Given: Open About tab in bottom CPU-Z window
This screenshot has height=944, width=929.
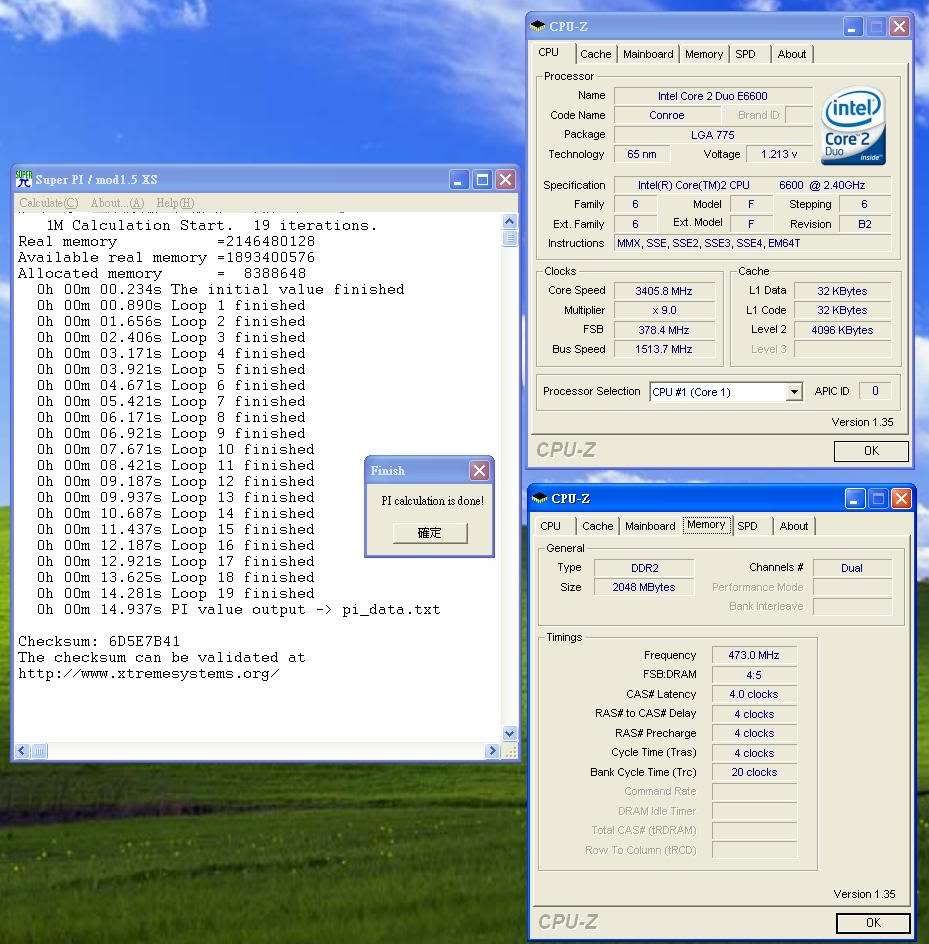Looking at the screenshot, I should (794, 526).
